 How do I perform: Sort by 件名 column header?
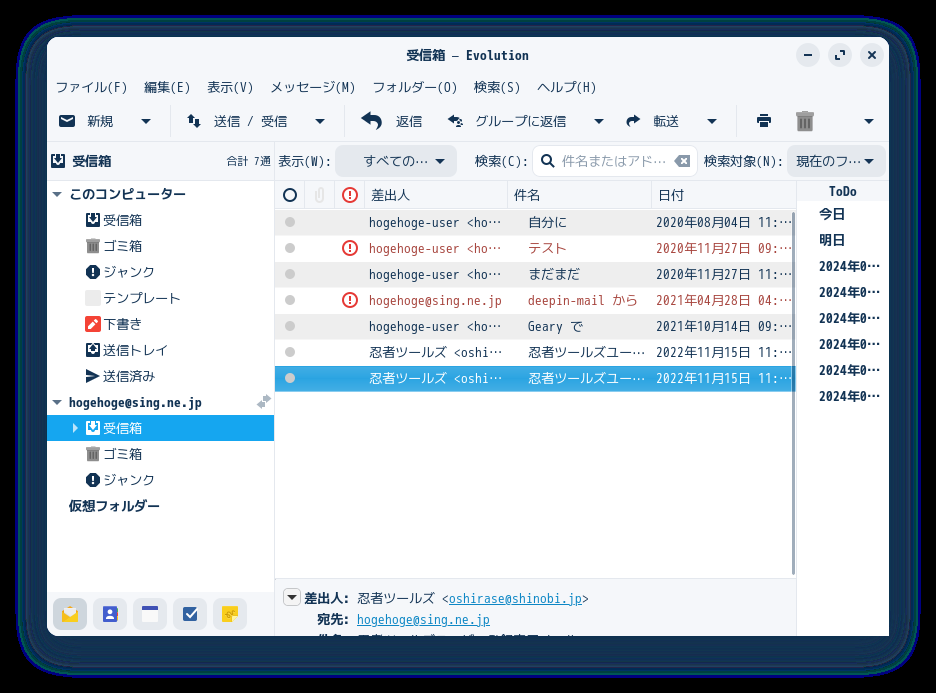pyautogui.click(x=579, y=195)
